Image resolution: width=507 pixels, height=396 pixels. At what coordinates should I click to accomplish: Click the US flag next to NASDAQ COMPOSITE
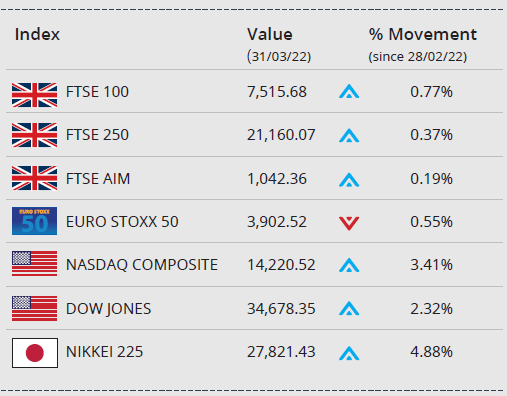point(34,263)
